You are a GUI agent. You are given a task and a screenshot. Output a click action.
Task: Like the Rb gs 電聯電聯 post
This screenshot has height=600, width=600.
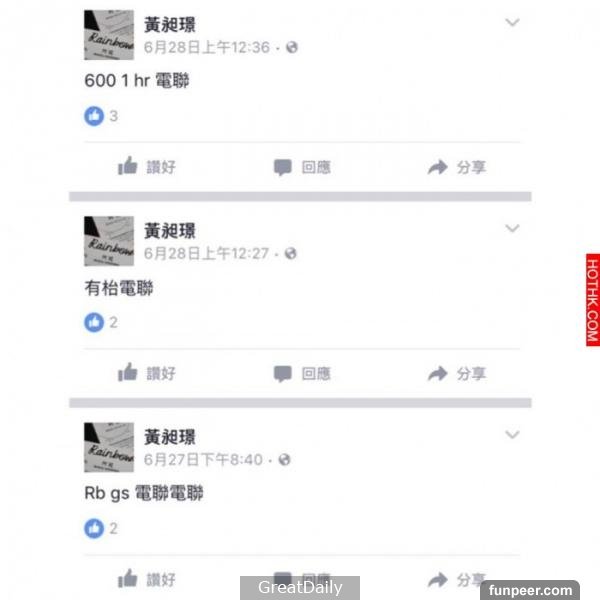coord(147,579)
